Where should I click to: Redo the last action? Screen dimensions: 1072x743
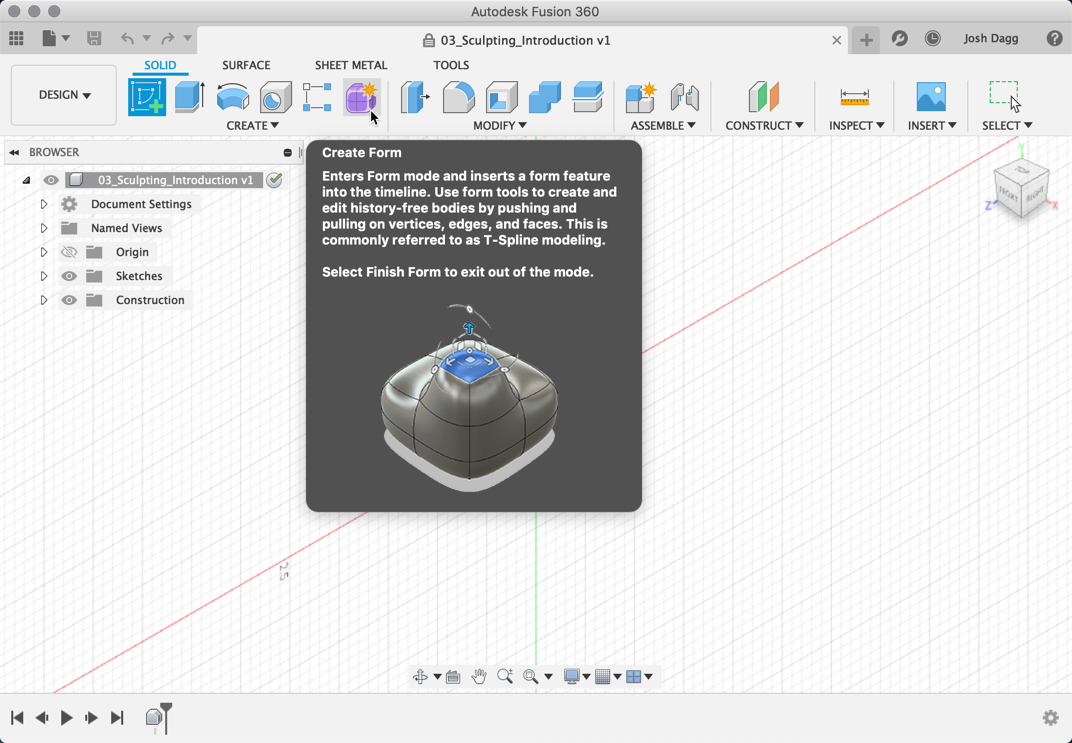(168, 38)
